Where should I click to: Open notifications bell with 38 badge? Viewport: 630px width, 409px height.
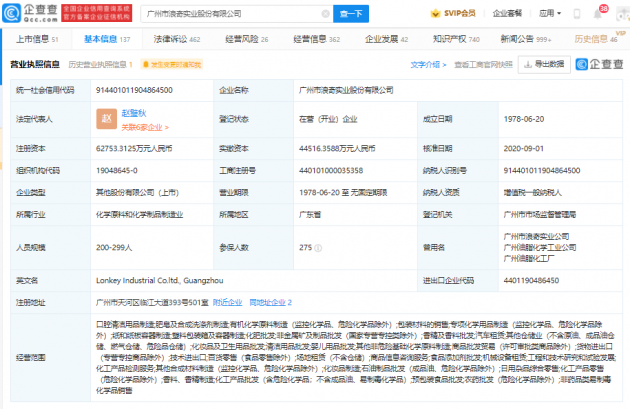pos(598,14)
